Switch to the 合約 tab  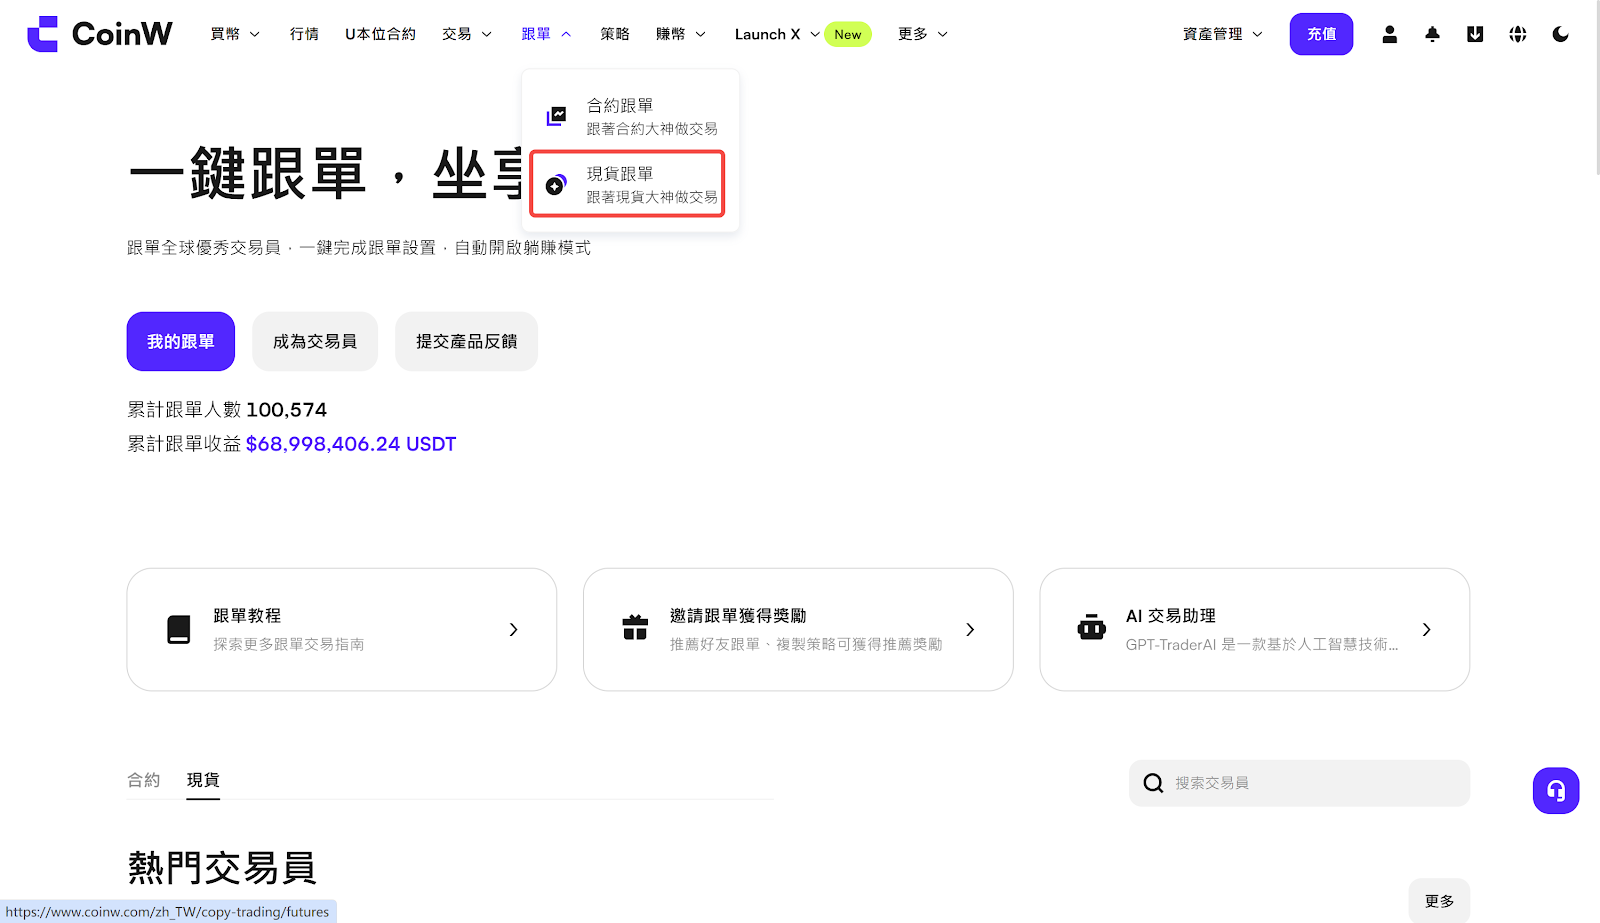click(143, 780)
